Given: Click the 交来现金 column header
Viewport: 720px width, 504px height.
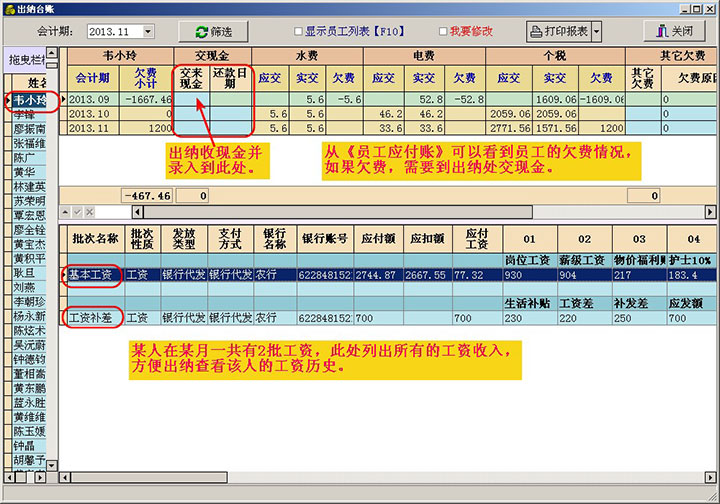Looking at the screenshot, I should point(191,77).
